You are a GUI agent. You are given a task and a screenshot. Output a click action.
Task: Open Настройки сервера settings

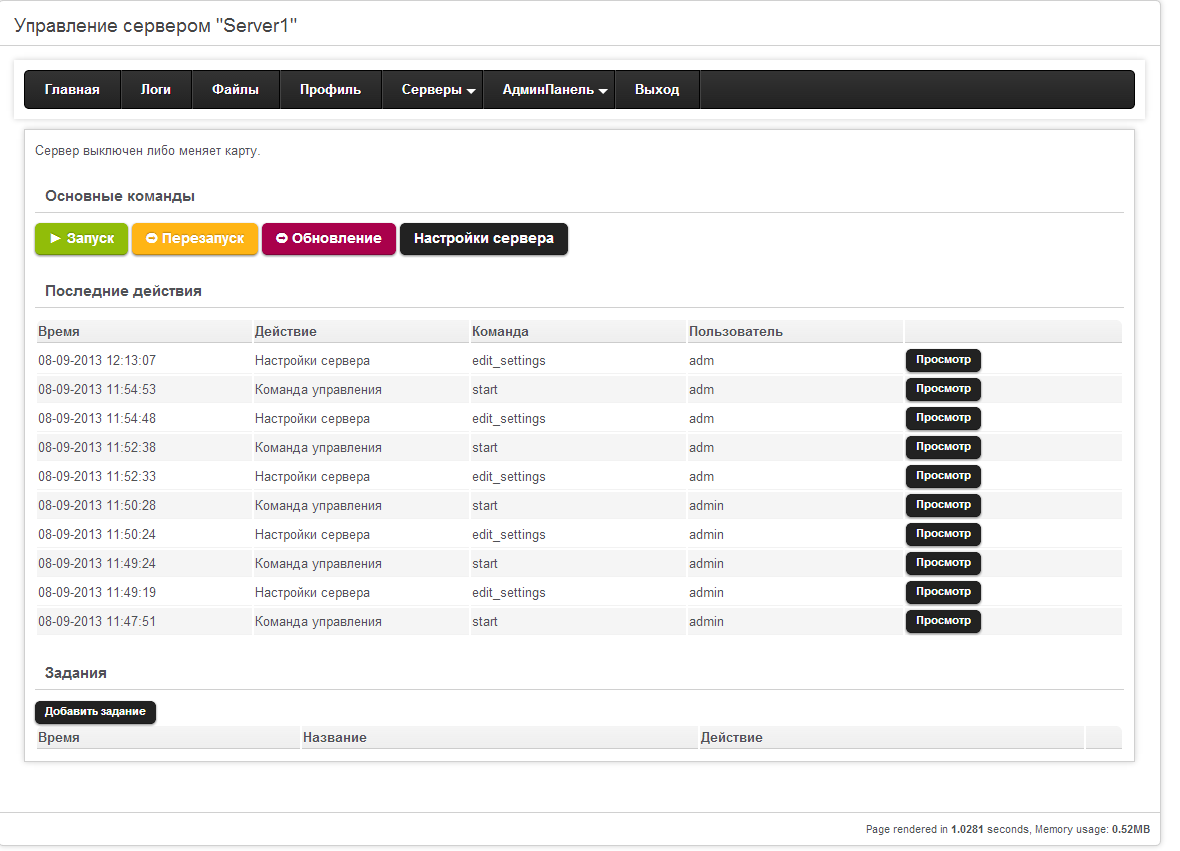click(x=483, y=239)
